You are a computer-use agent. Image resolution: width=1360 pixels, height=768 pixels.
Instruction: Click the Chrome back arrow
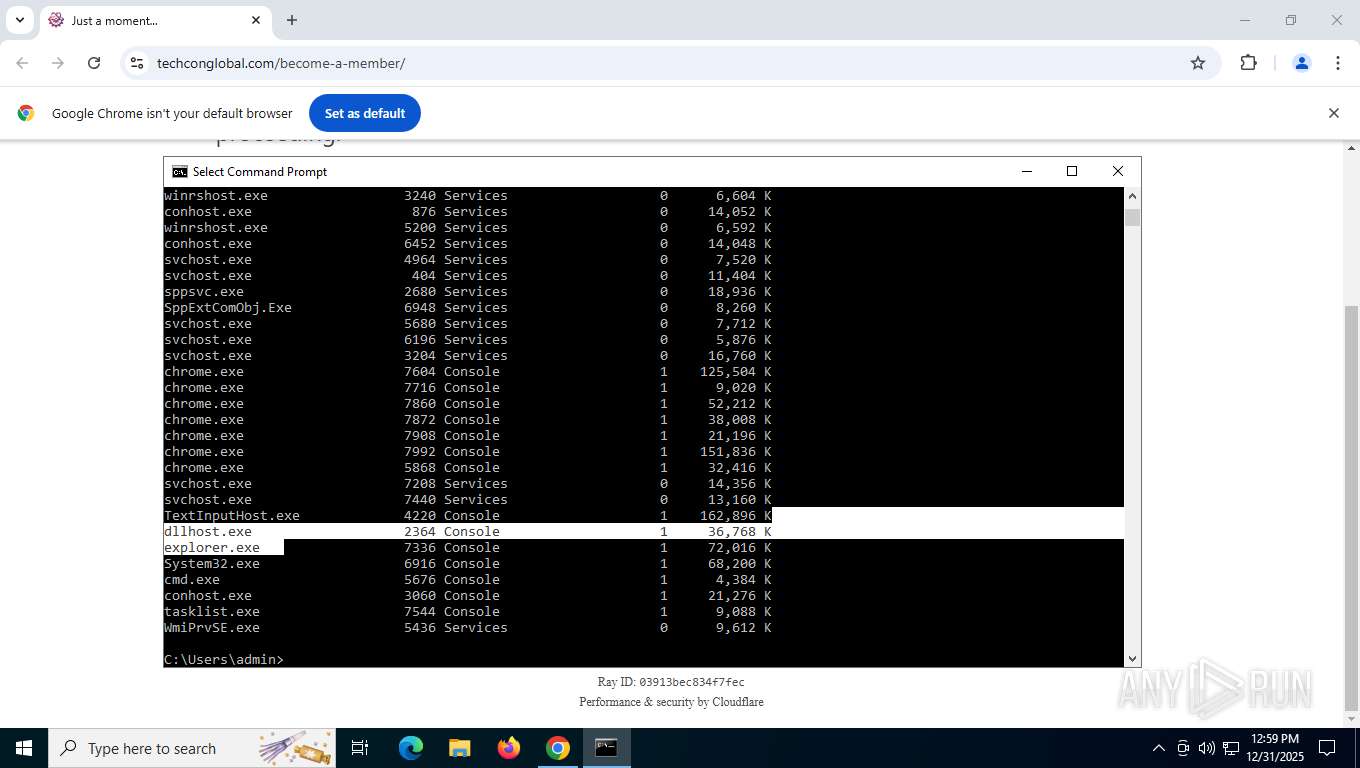tap(22, 63)
